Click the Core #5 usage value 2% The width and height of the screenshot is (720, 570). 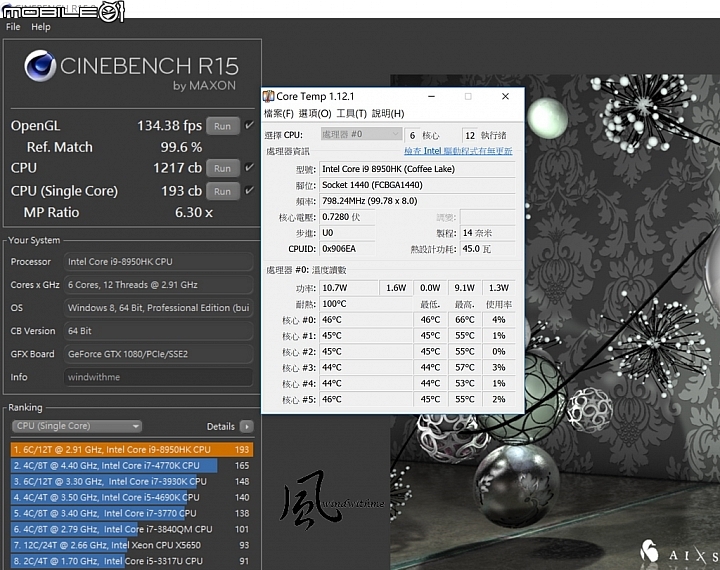[x=499, y=399]
